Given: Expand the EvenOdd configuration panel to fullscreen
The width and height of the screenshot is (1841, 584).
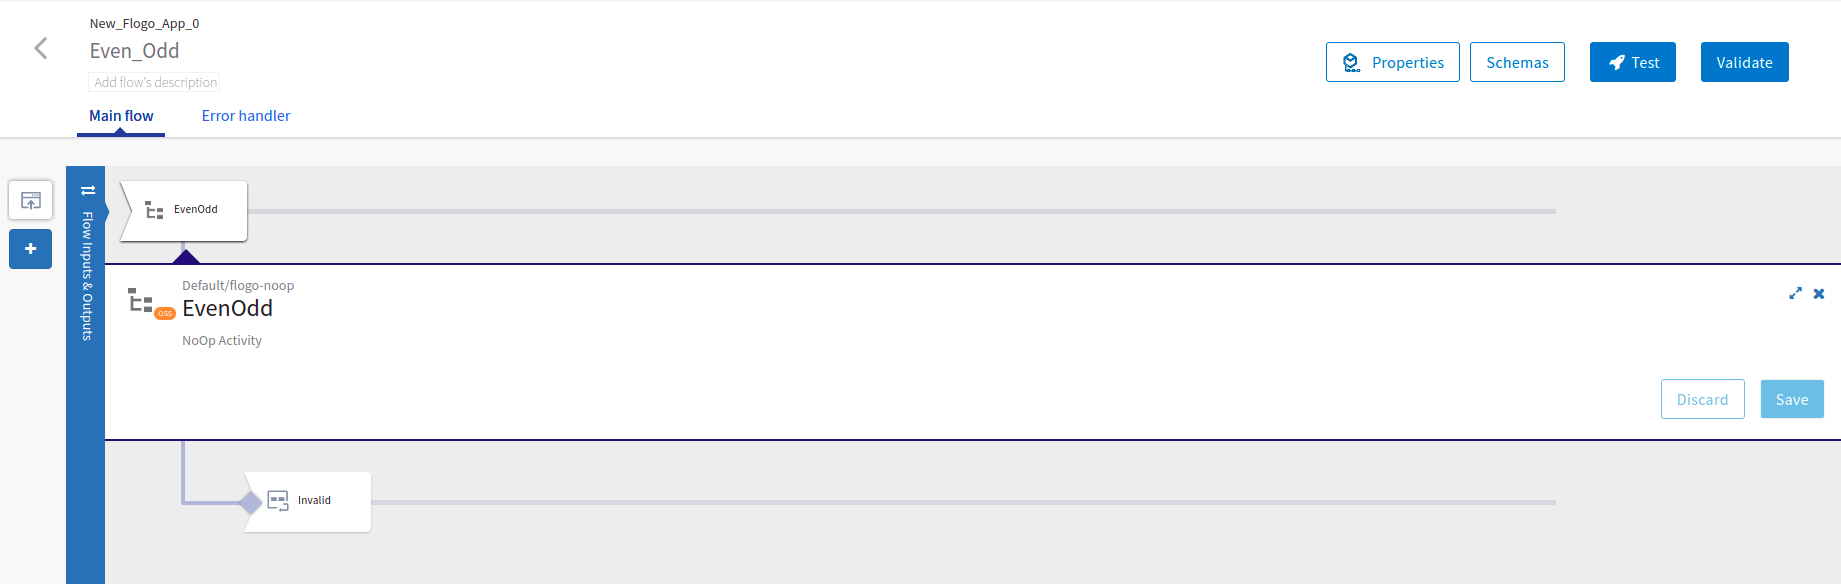Looking at the screenshot, I should [1795, 293].
